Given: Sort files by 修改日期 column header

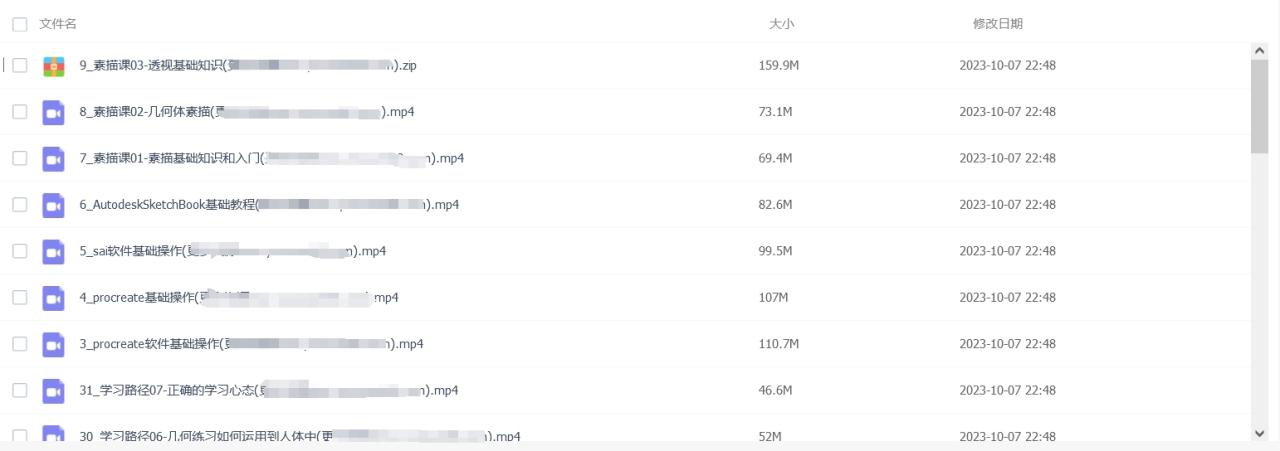Looking at the screenshot, I should click(x=997, y=23).
